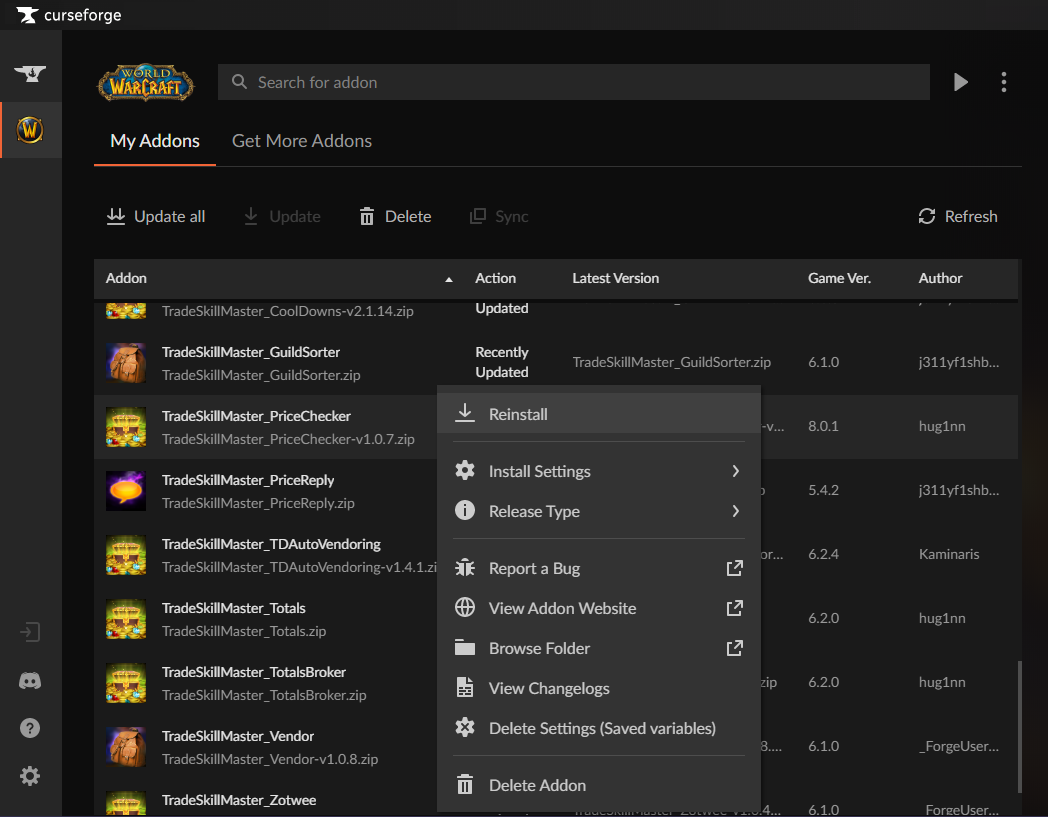1048x818 pixels.
Task: Open app settings gear in sidebar
Action: [30, 776]
